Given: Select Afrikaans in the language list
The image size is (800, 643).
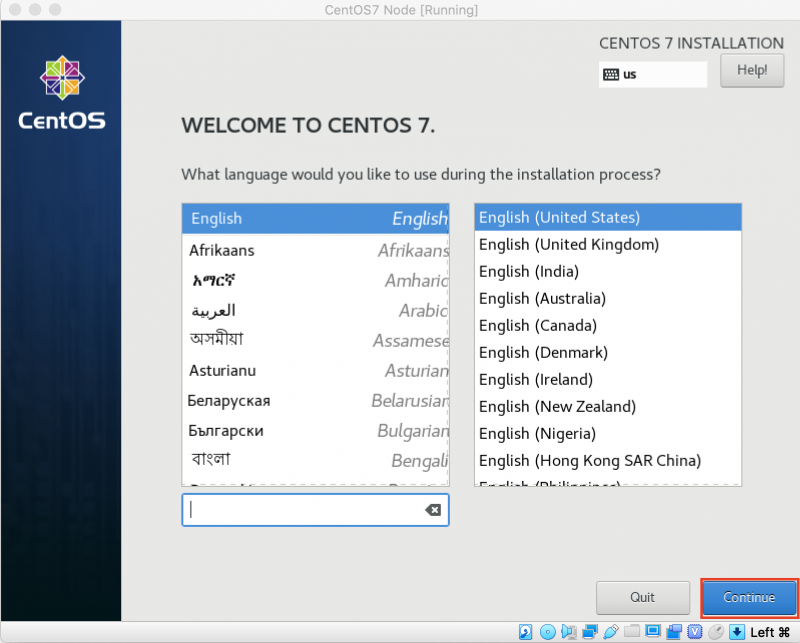Looking at the screenshot, I should click(315, 251).
